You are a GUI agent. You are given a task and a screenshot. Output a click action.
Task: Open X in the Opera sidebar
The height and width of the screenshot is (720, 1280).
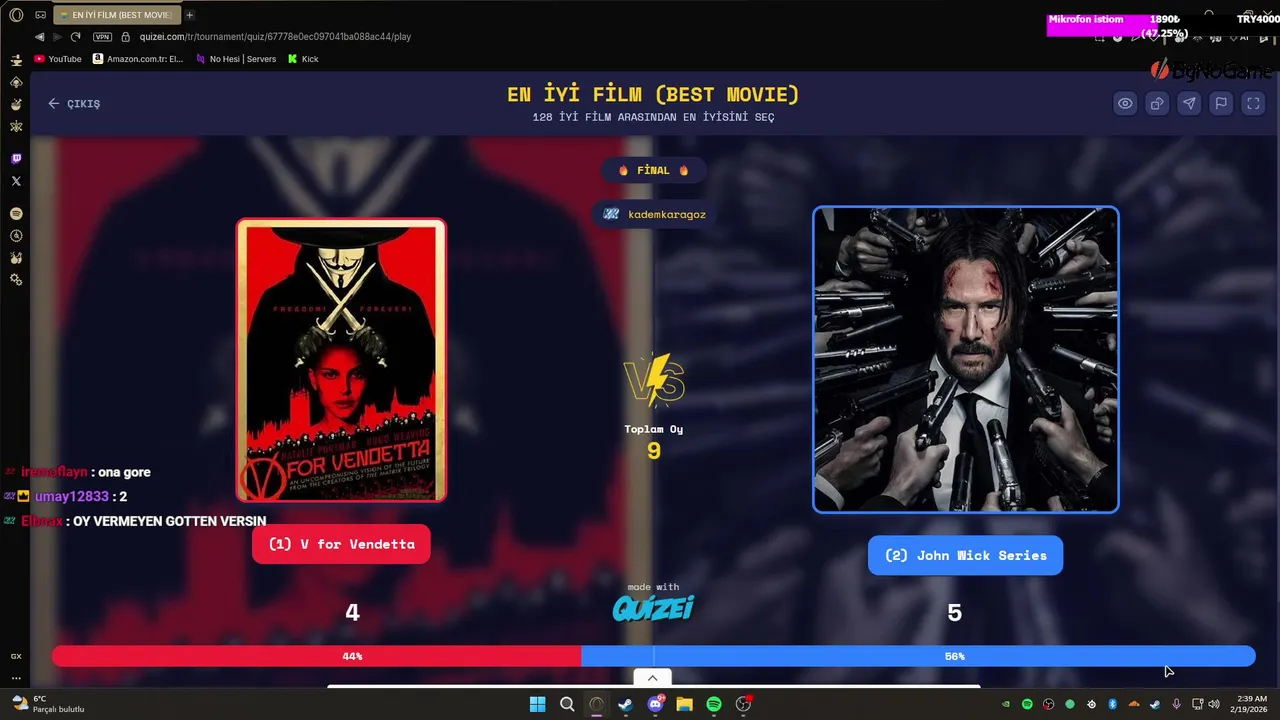coord(16,181)
